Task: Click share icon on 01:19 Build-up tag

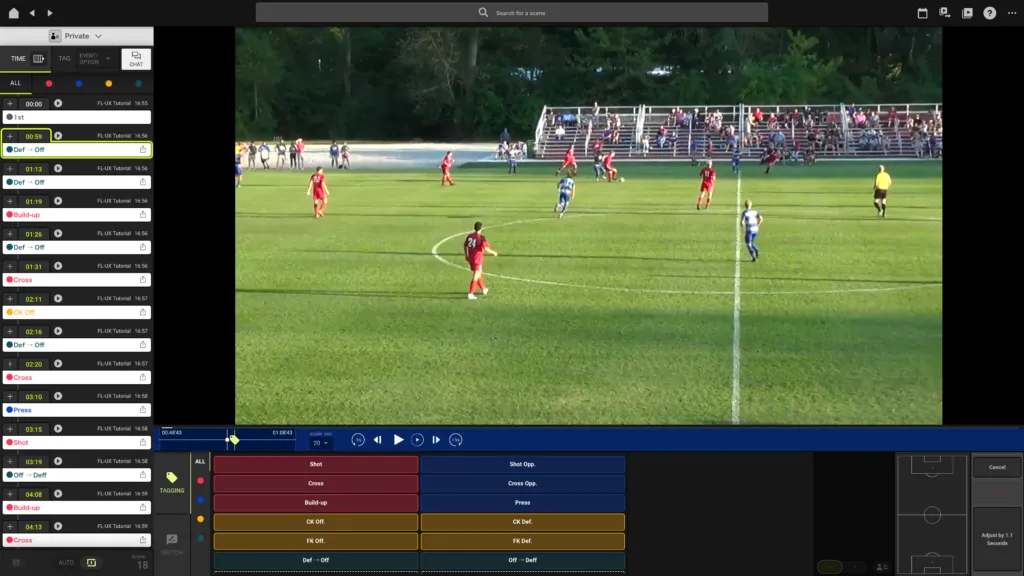Action: tap(143, 214)
